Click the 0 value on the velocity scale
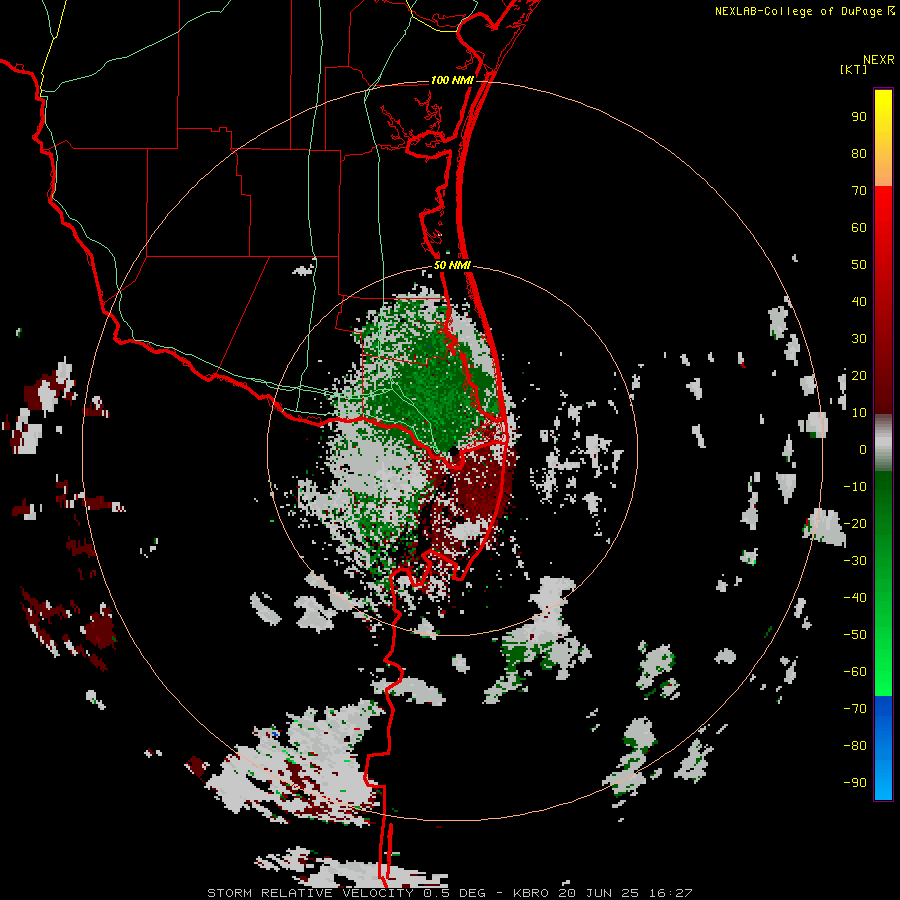 tap(863, 450)
